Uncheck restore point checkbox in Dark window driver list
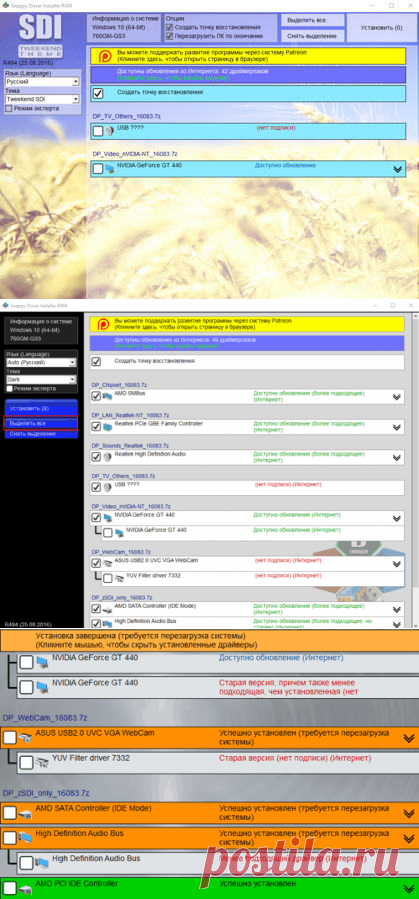 click(x=96, y=362)
